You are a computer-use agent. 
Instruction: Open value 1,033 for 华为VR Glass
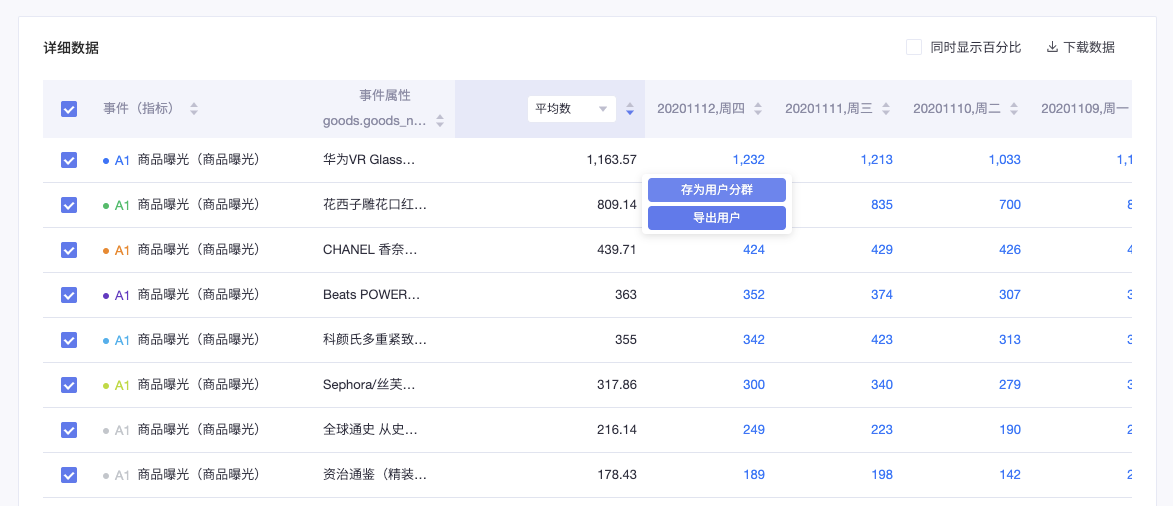coord(1005,159)
